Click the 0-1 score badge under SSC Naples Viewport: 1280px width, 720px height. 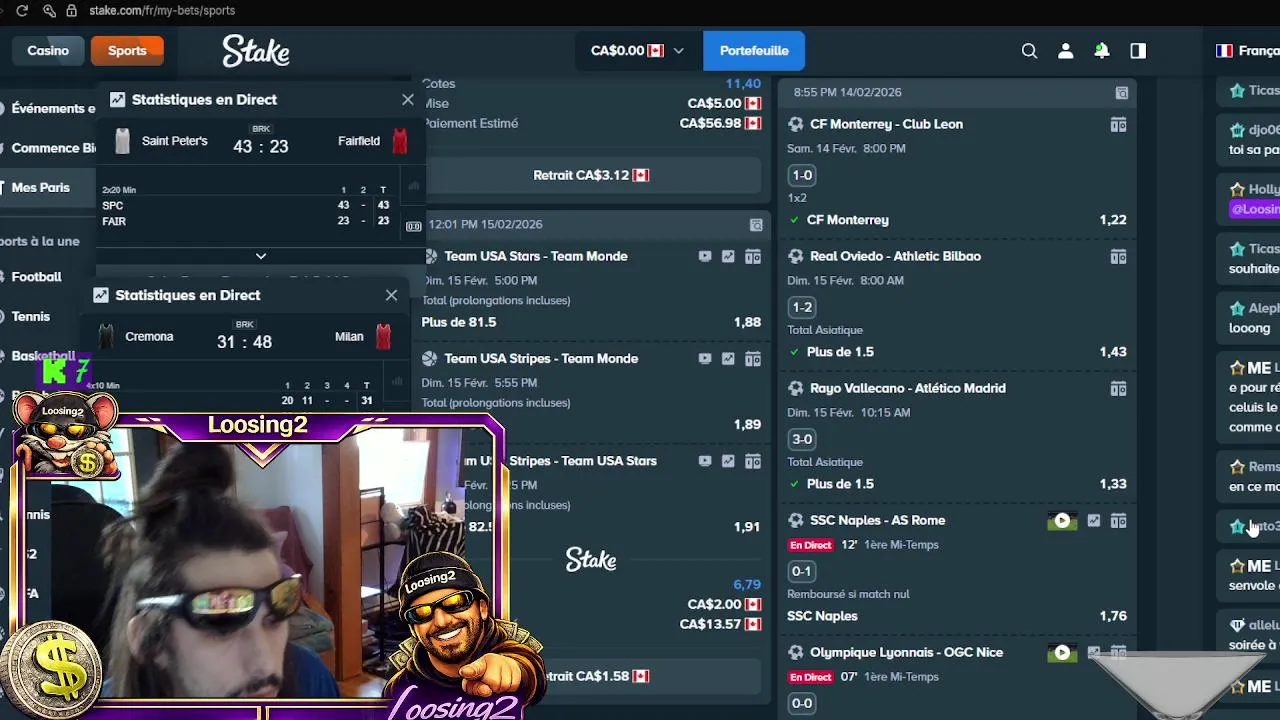pyautogui.click(x=801, y=571)
